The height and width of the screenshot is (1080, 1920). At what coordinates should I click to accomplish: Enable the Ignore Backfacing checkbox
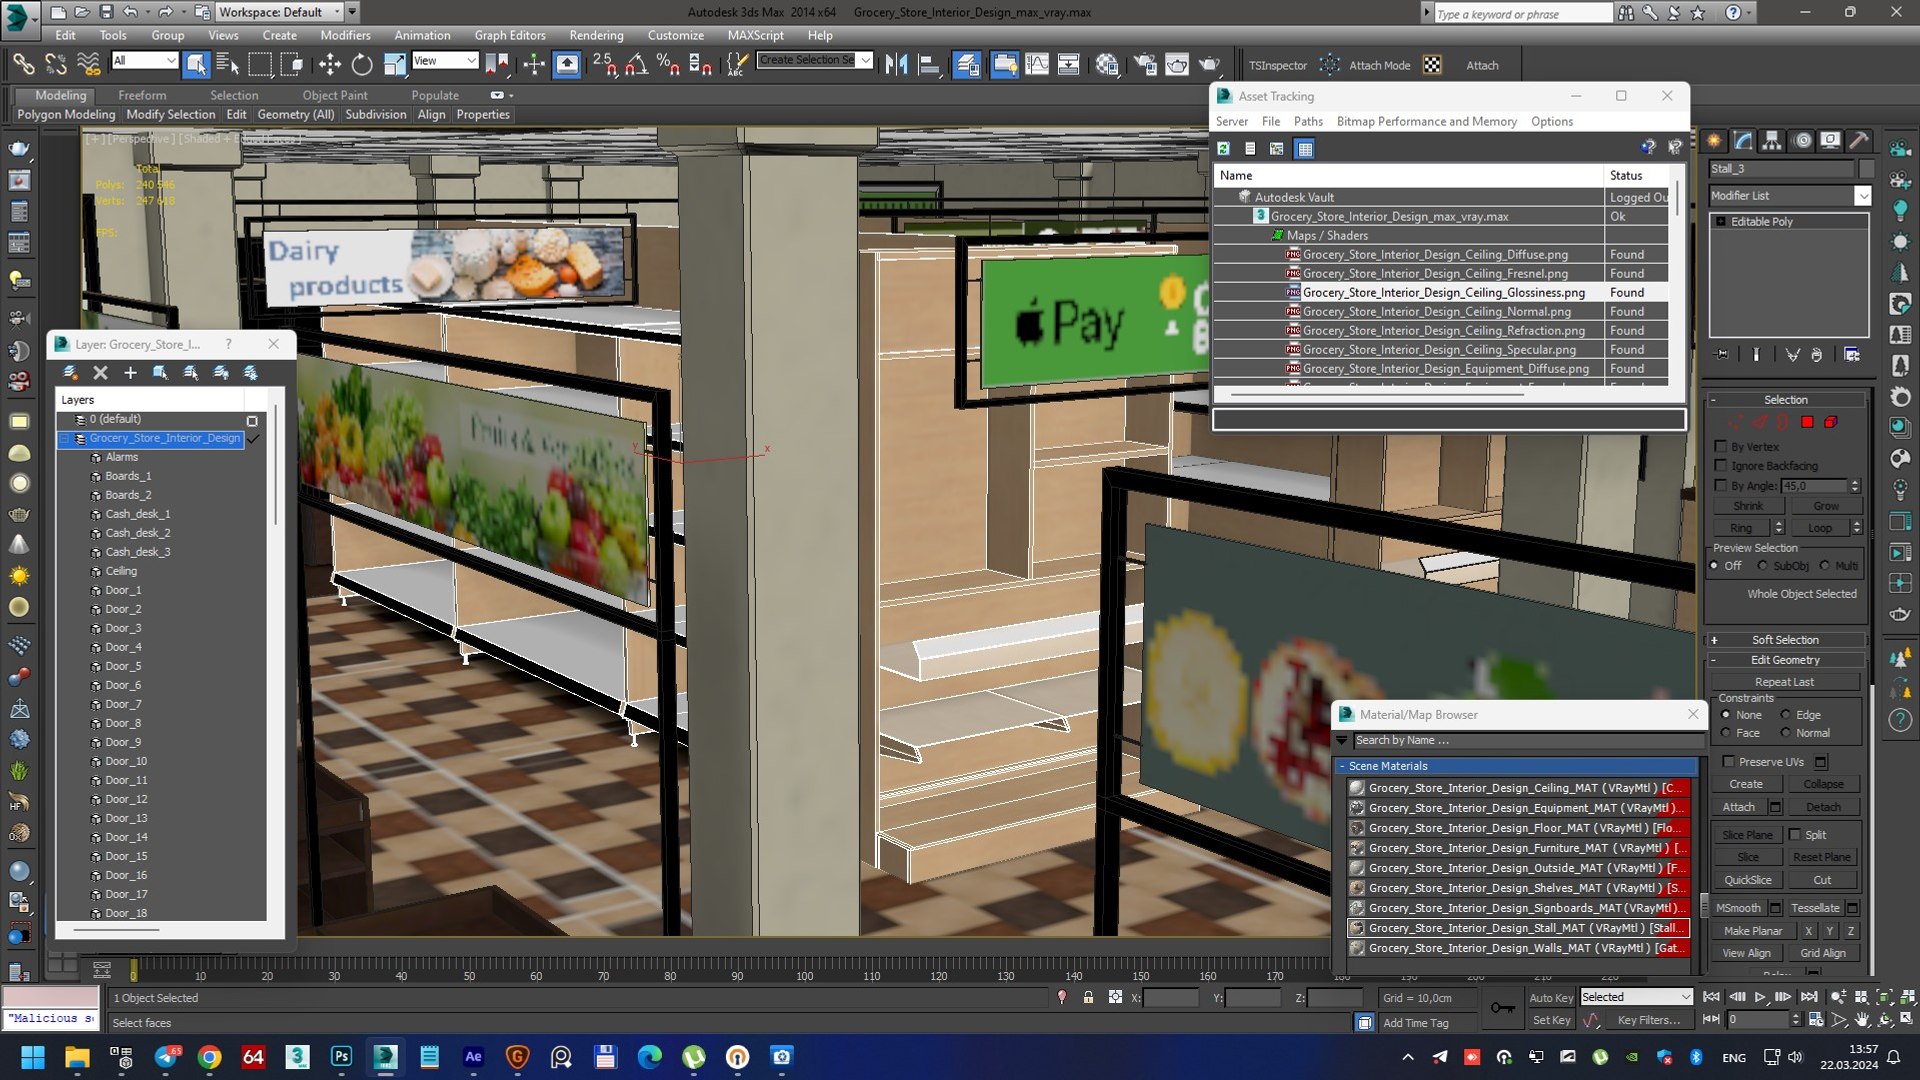[x=1721, y=466]
